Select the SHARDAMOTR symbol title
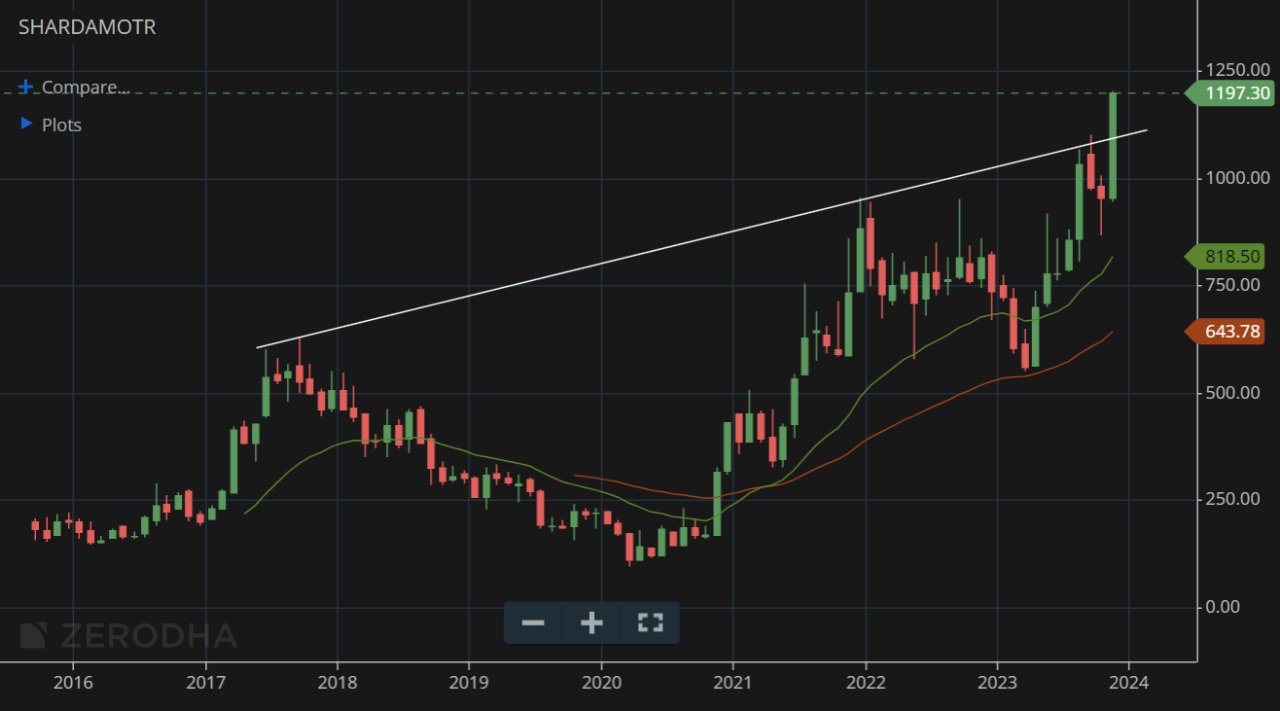 pyautogui.click(x=87, y=28)
